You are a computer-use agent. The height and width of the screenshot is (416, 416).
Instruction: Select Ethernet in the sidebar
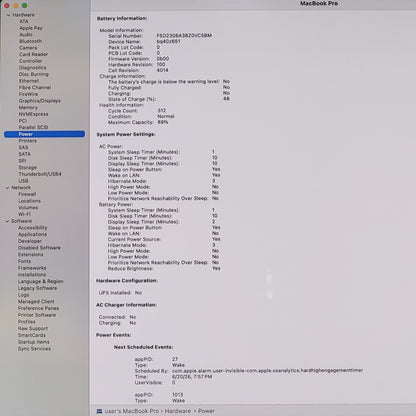point(29,81)
